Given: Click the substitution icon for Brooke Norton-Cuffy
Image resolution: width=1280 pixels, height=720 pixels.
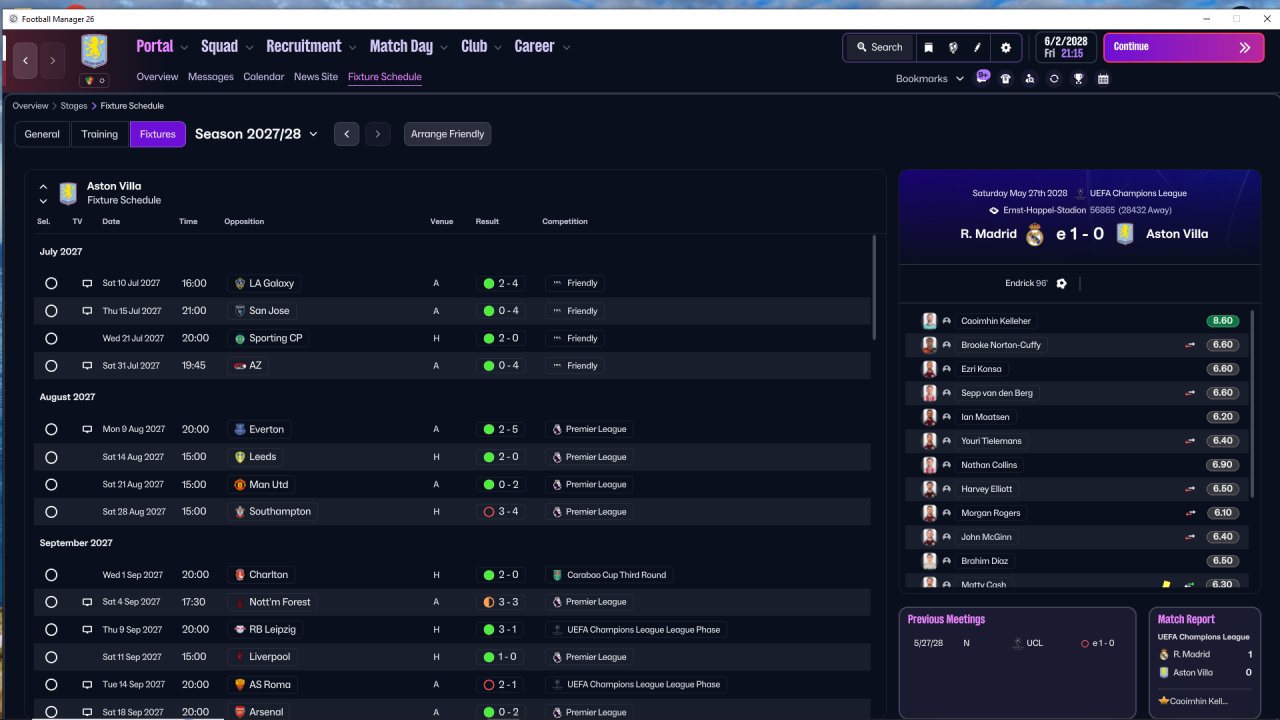Looking at the screenshot, I should pos(1190,345).
